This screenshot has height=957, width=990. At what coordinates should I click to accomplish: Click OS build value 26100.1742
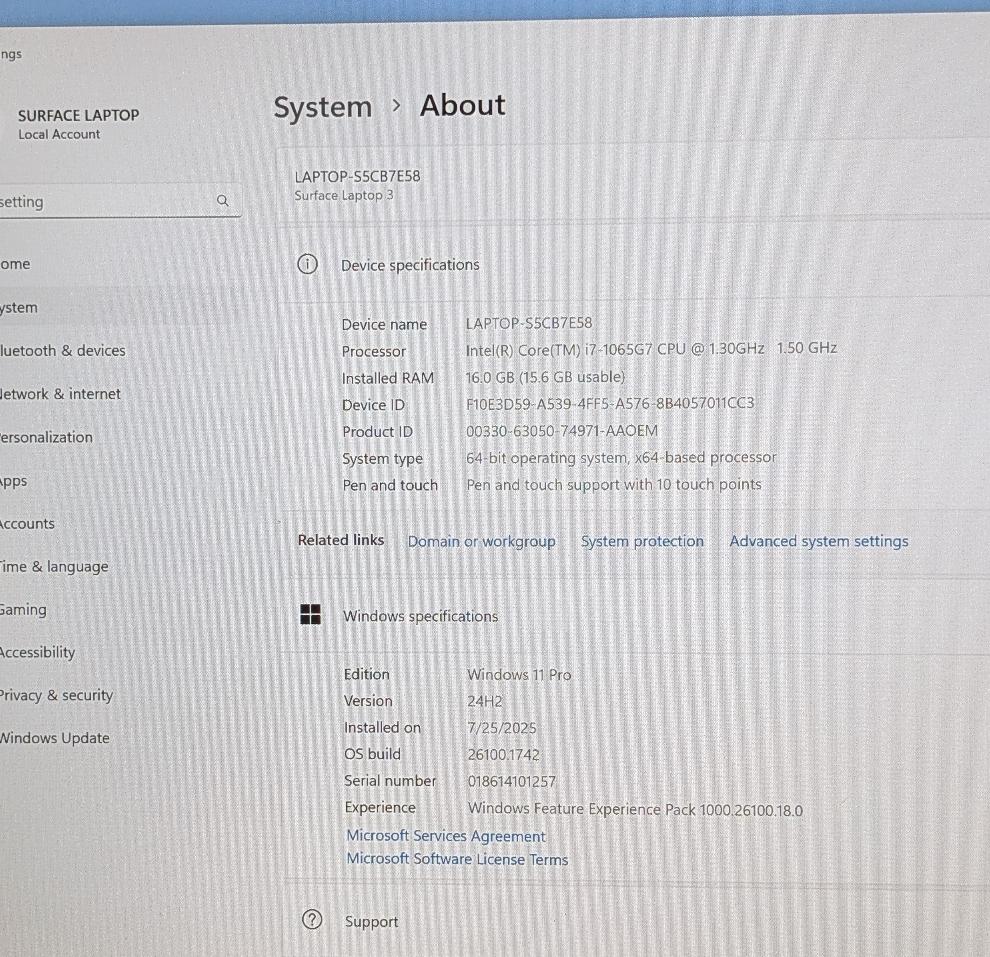click(x=504, y=755)
